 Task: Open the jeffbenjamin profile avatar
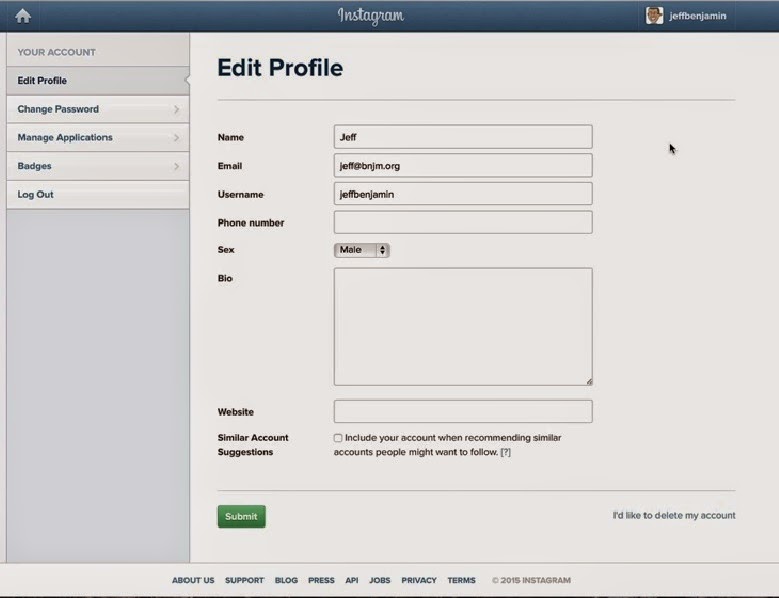[x=654, y=16]
